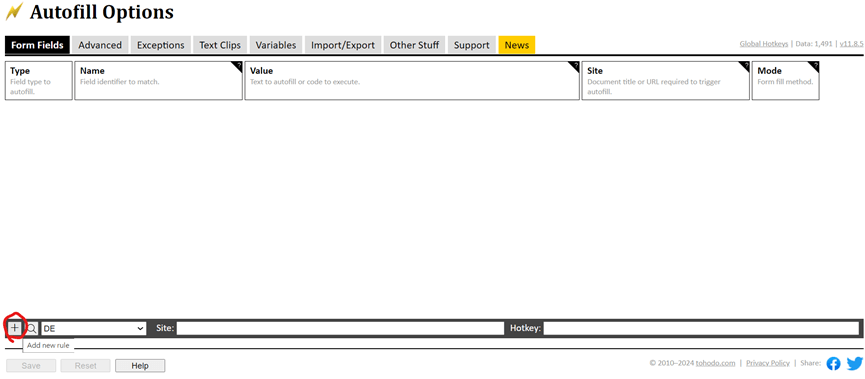Viewport: 865px width, 379px height.
Task: Open Global Hotkeys link
Action: (x=763, y=44)
